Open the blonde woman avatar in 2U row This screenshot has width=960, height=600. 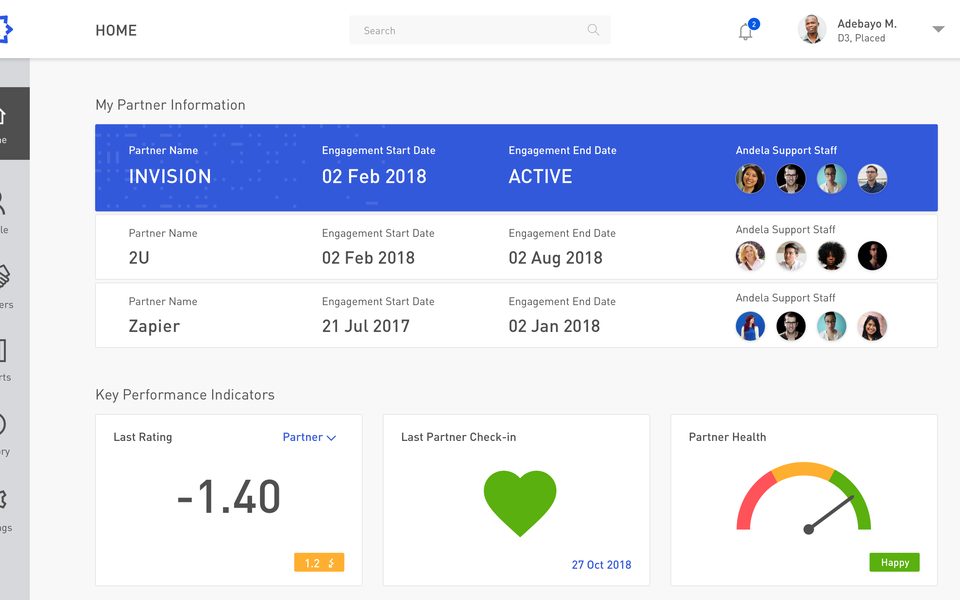pyautogui.click(x=750, y=256)
